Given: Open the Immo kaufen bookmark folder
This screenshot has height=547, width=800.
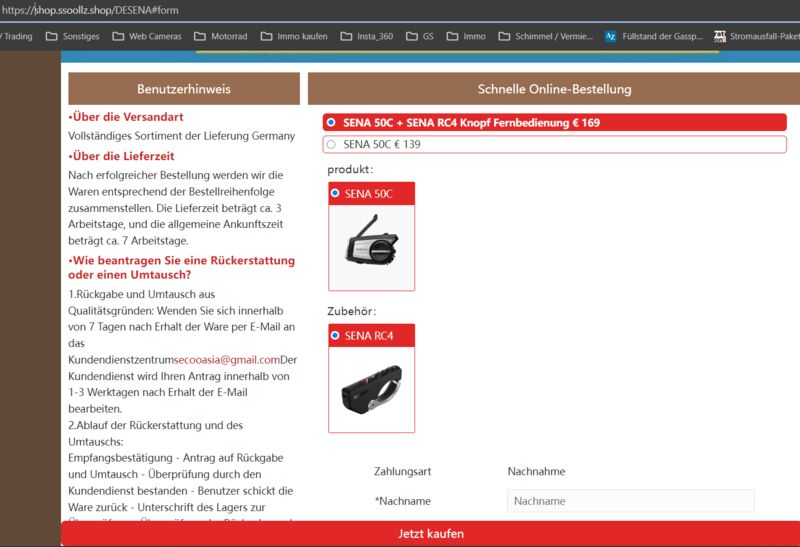Looking at the screenshot, I should pos(294,36).
